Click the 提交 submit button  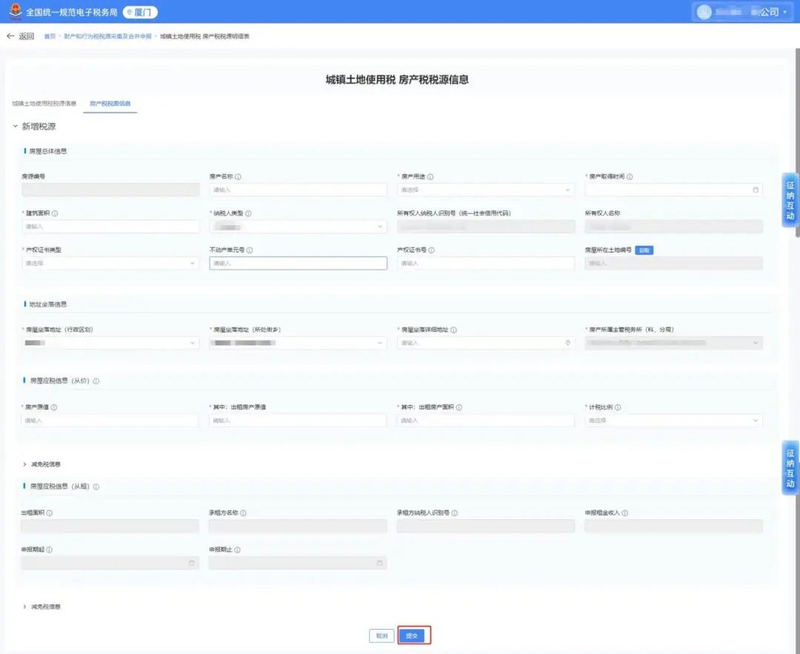click(x=413, y=635)
